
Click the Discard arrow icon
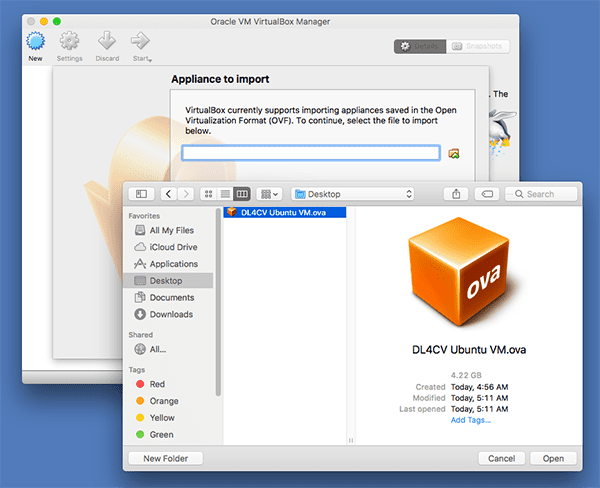pos(107,41)
